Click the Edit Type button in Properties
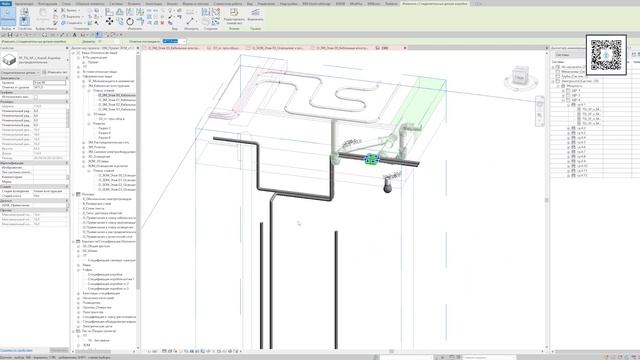Image resolution: width=640 pixels, height=360 pixels. pyautogui.click(x=55, y=72)
